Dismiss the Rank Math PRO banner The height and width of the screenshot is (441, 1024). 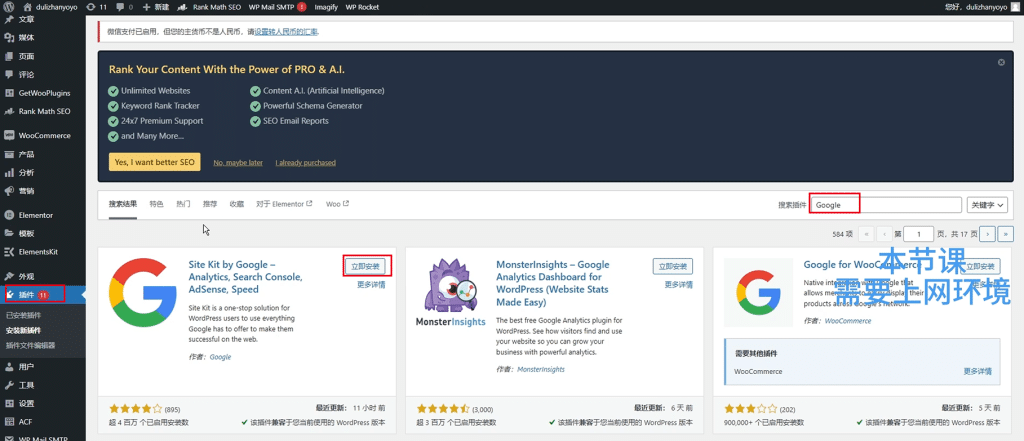point(1001,62)
